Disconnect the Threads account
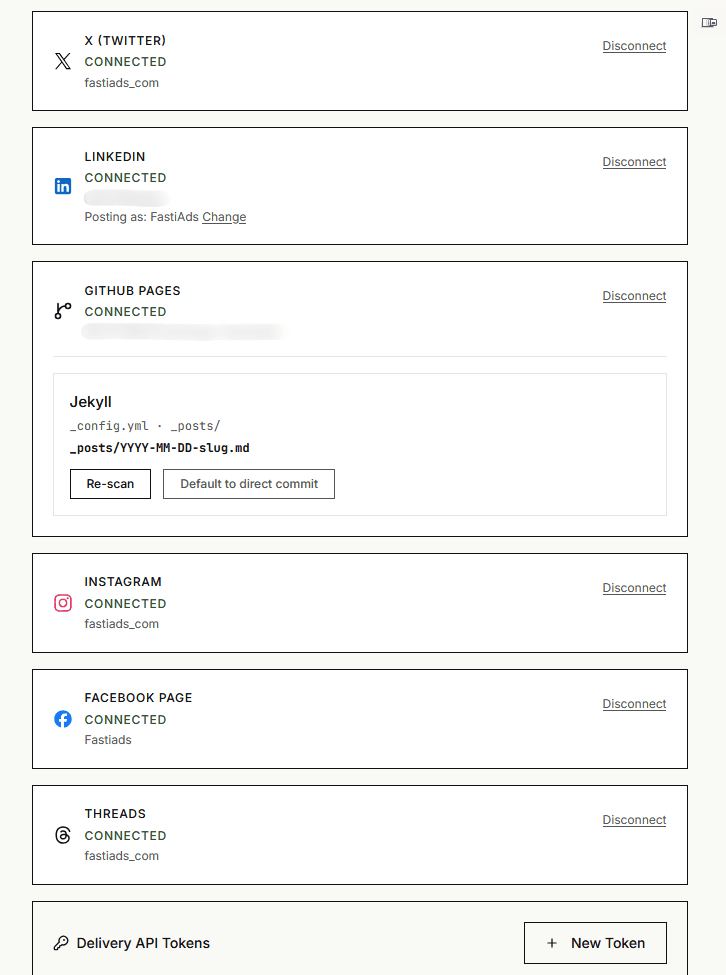Screen dimensions: 726x975 click(x=634, y=820)
